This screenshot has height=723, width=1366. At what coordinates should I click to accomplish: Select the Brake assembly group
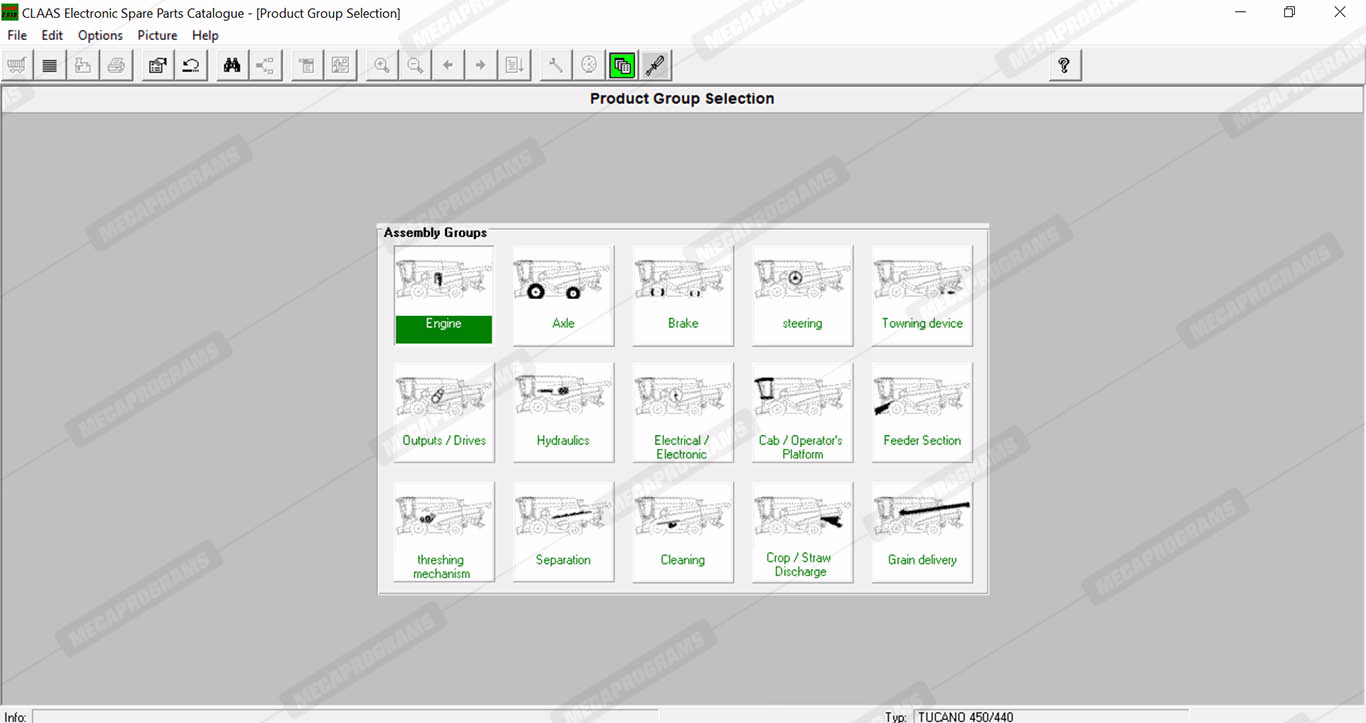pos(683,295)
